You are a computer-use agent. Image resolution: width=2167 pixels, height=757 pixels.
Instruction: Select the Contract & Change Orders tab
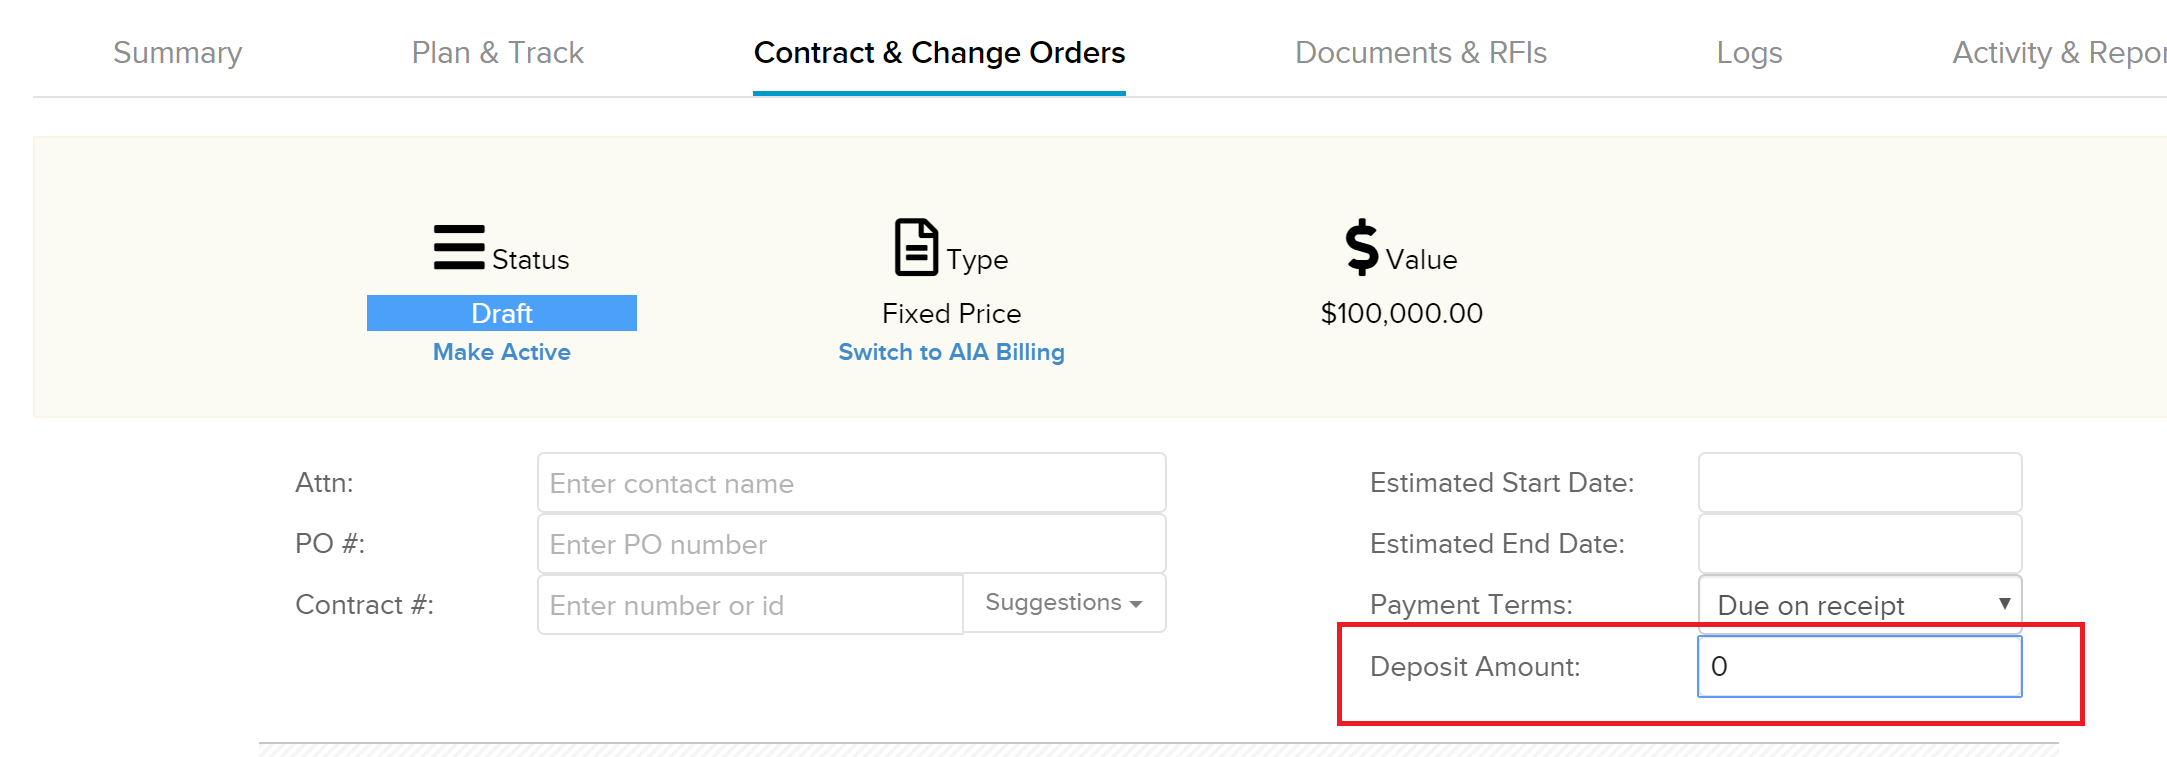coord(939,52)
